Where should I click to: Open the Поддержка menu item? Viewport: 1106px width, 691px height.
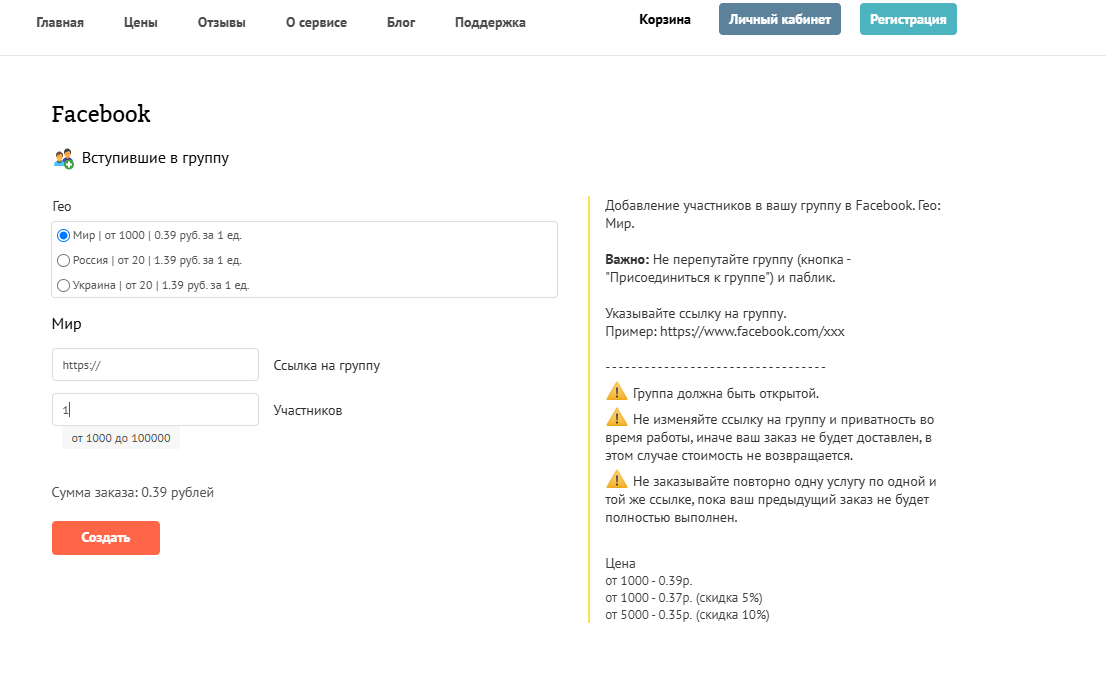coord(490,23)
